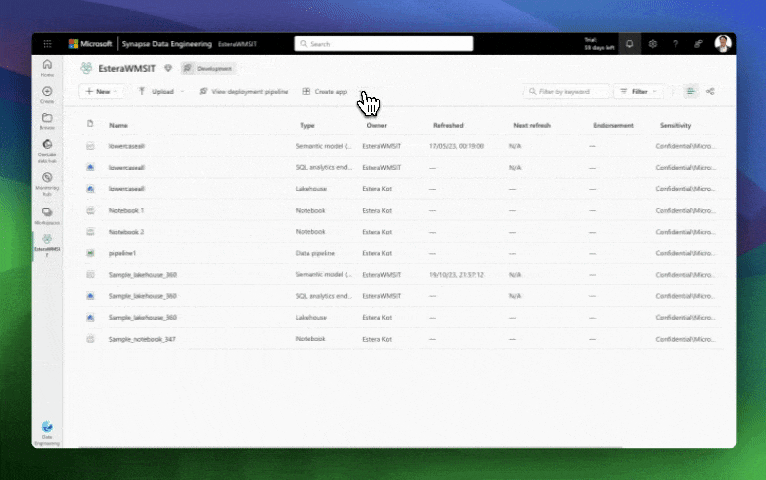This screenshot has width=766, height=480.
Task: Click the top Search box
Action: 384,43
